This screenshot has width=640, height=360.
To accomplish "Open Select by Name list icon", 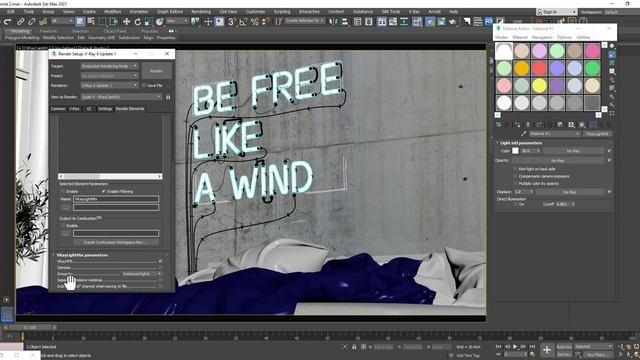I will tap(91, 21).
